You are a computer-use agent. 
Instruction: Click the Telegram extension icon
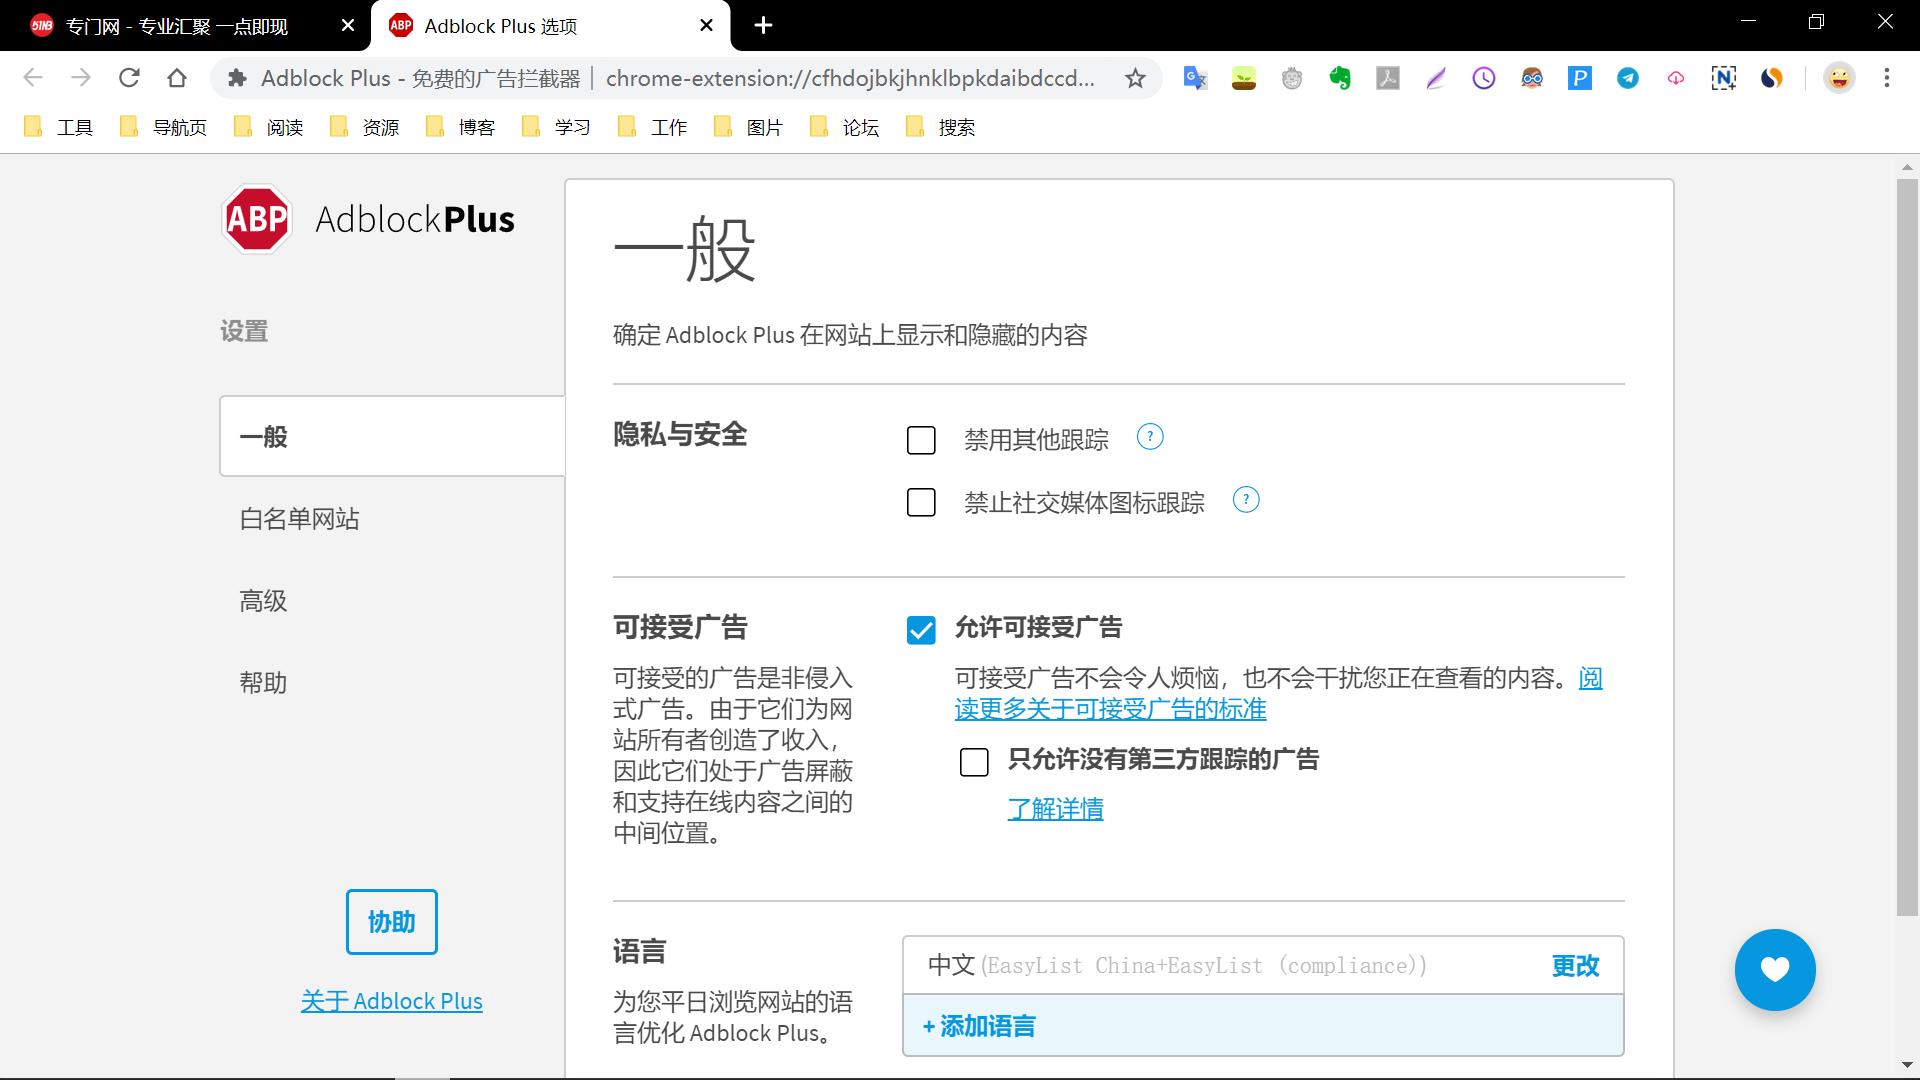tap(1628, 78)
